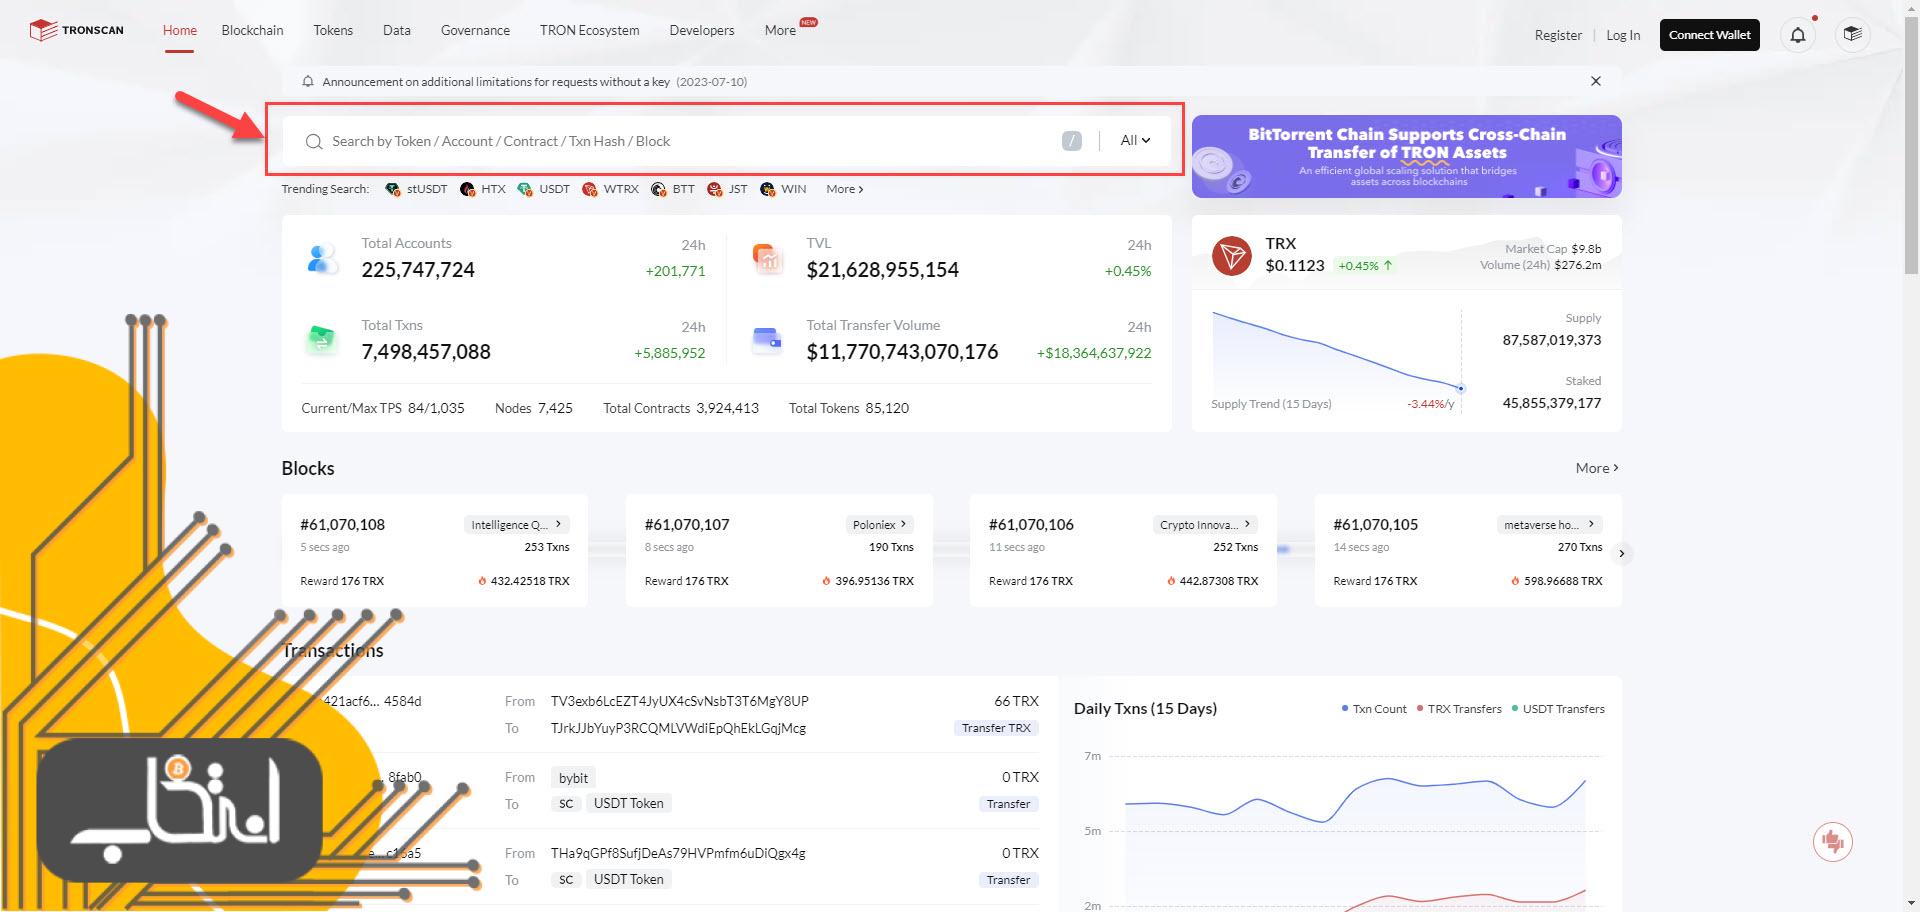Open Poloniex block producer chevron
This screenshot has width=1920, height=912.
(x=903, y=524)
